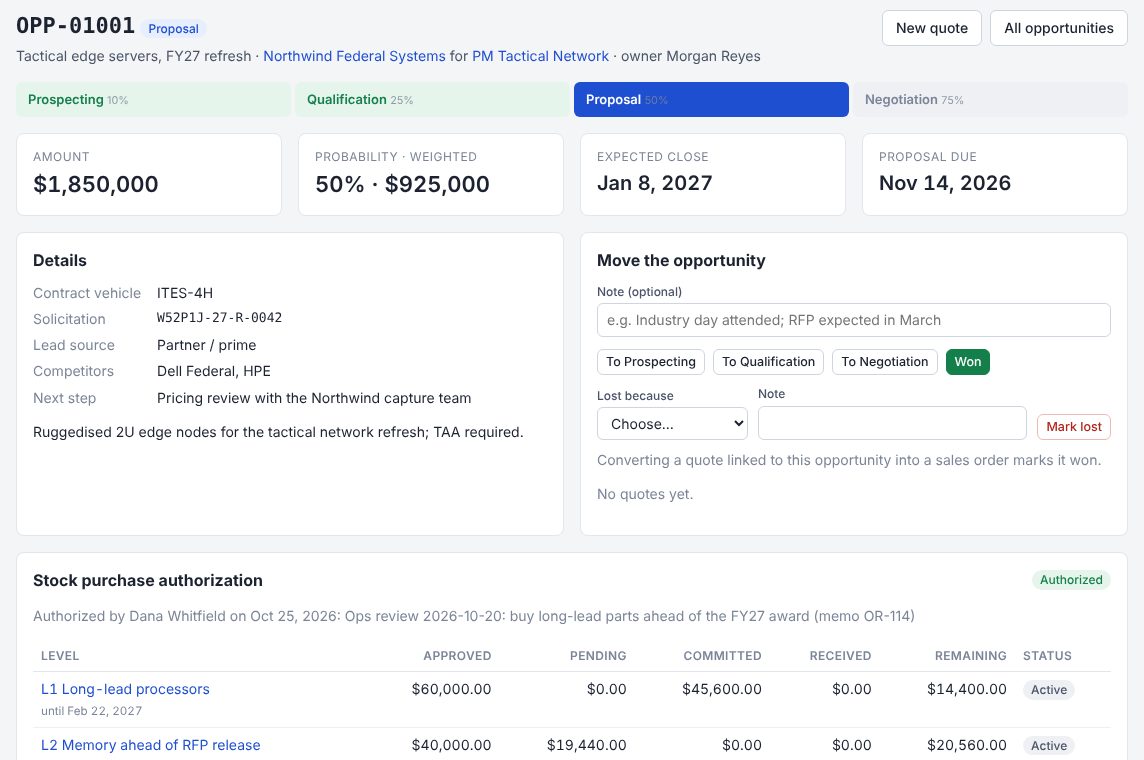Image resolution: width=1144 pixels, height=760 pixels.
Task: Focus the optional Note input field
Action: coord(854,320)
